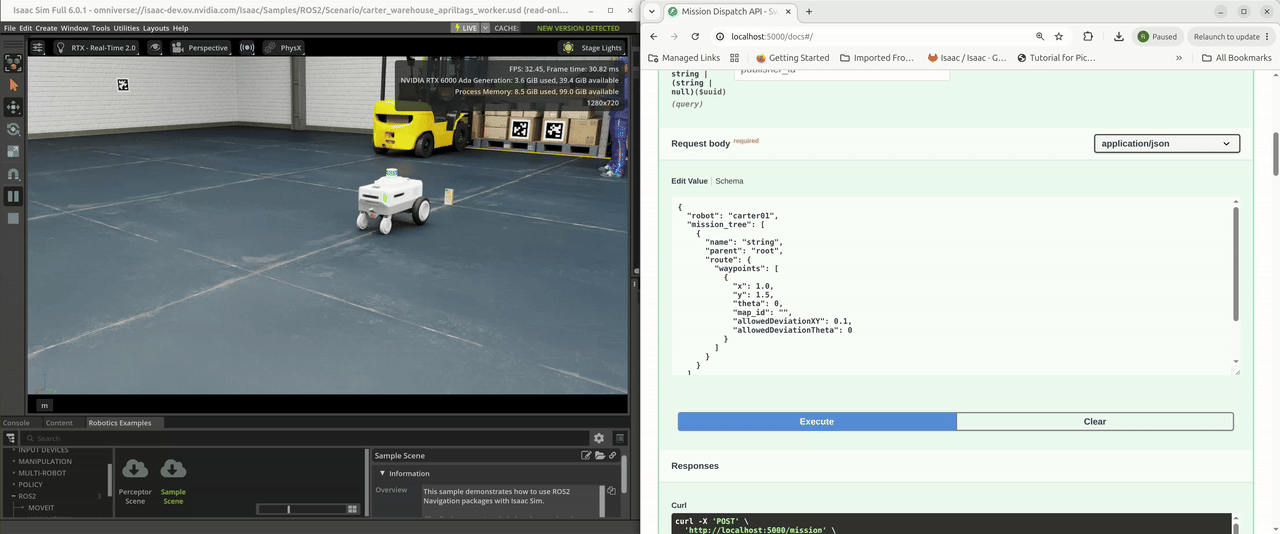Toggle the snap magnet tool

[13, 174]
